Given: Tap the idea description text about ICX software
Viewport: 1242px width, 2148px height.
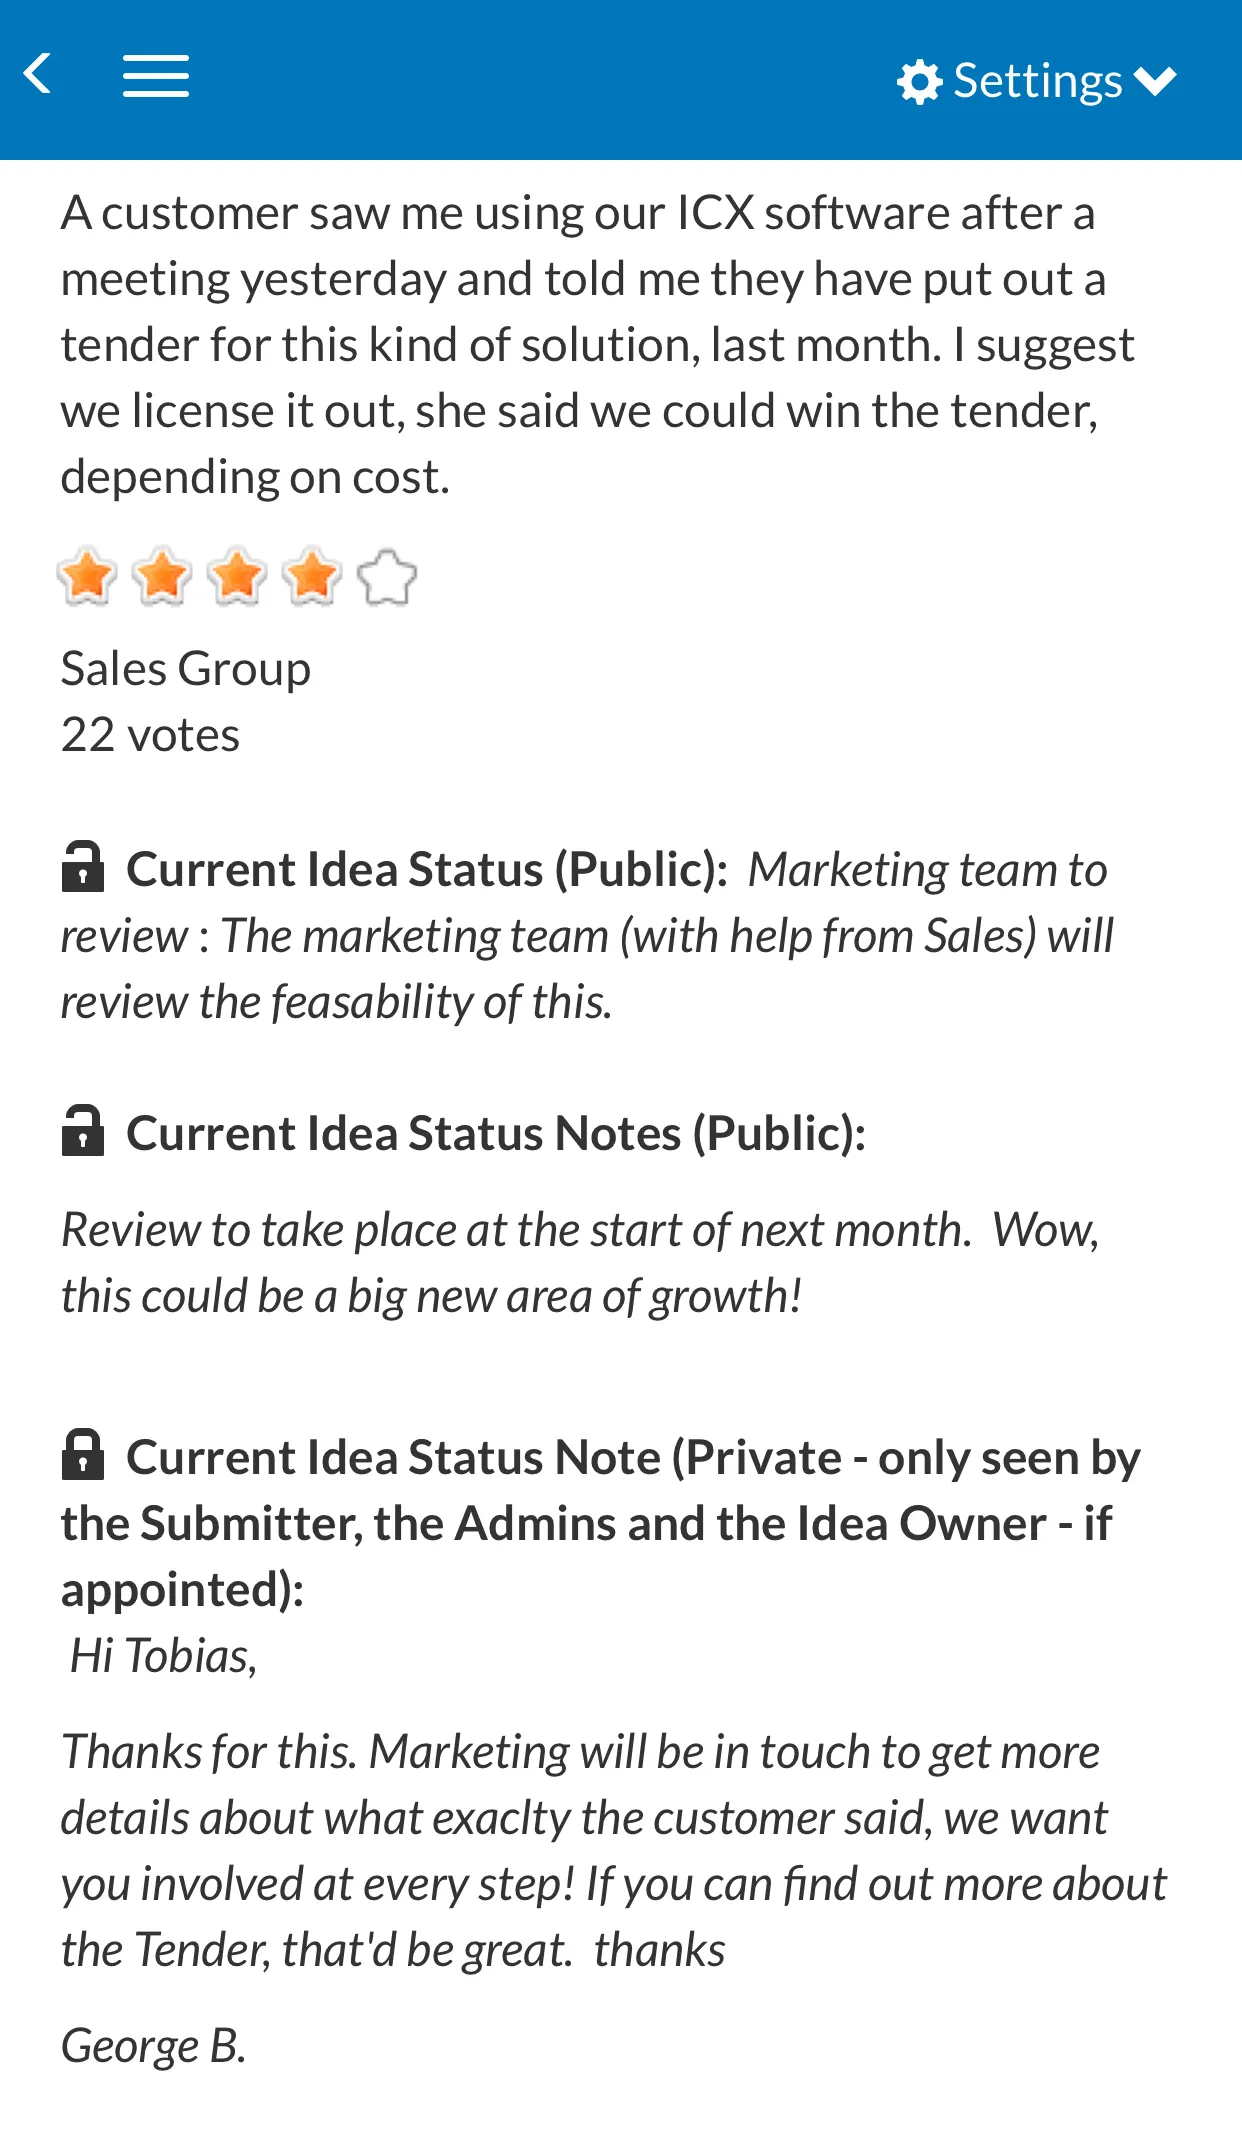Looking at the screenshot, I should (x=598, y=343).
